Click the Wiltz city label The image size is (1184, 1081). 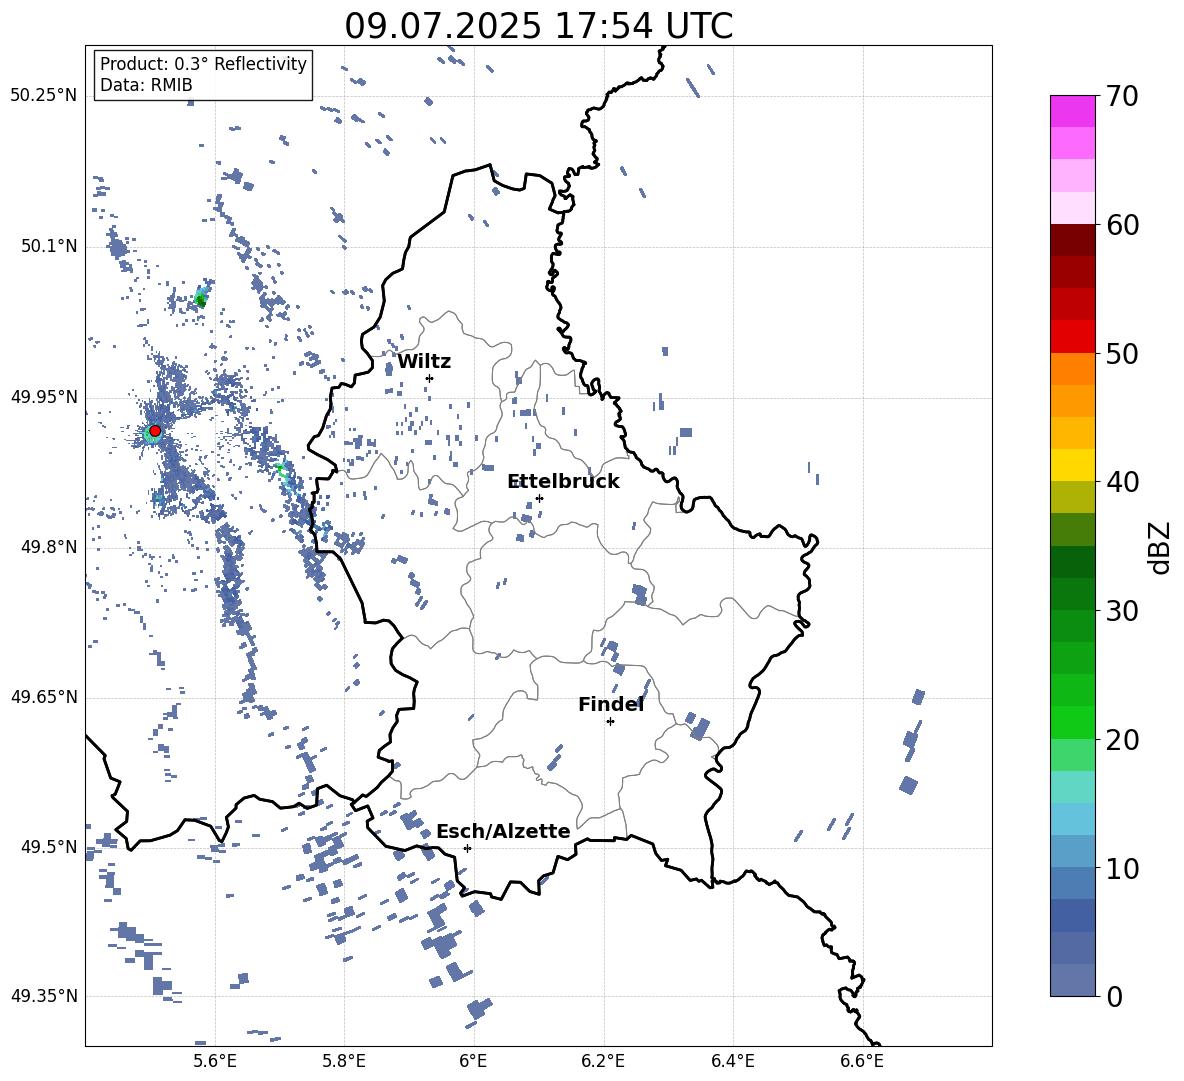(424, 362)
